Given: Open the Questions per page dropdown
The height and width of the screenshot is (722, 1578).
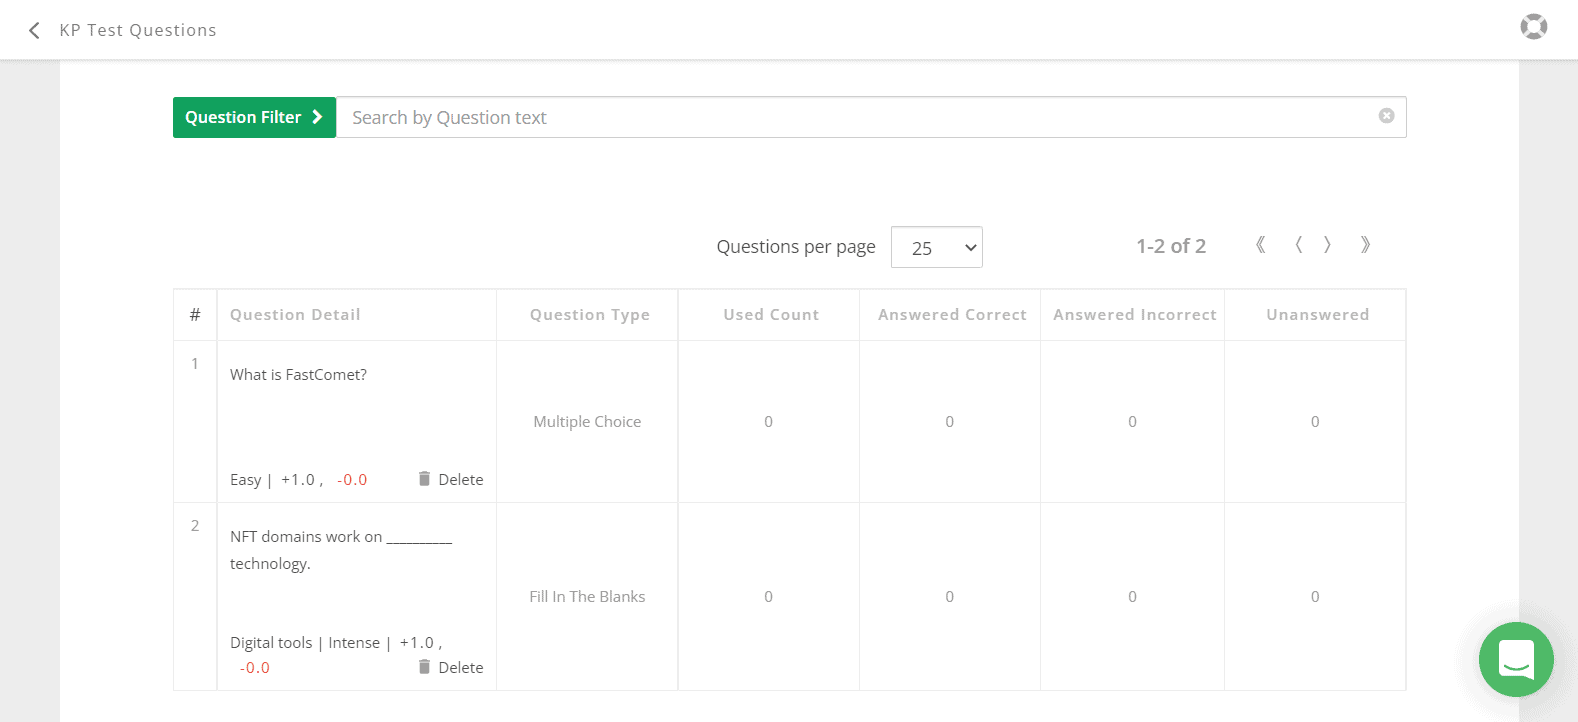Looking at the screenshot, I should coord(936,247).
